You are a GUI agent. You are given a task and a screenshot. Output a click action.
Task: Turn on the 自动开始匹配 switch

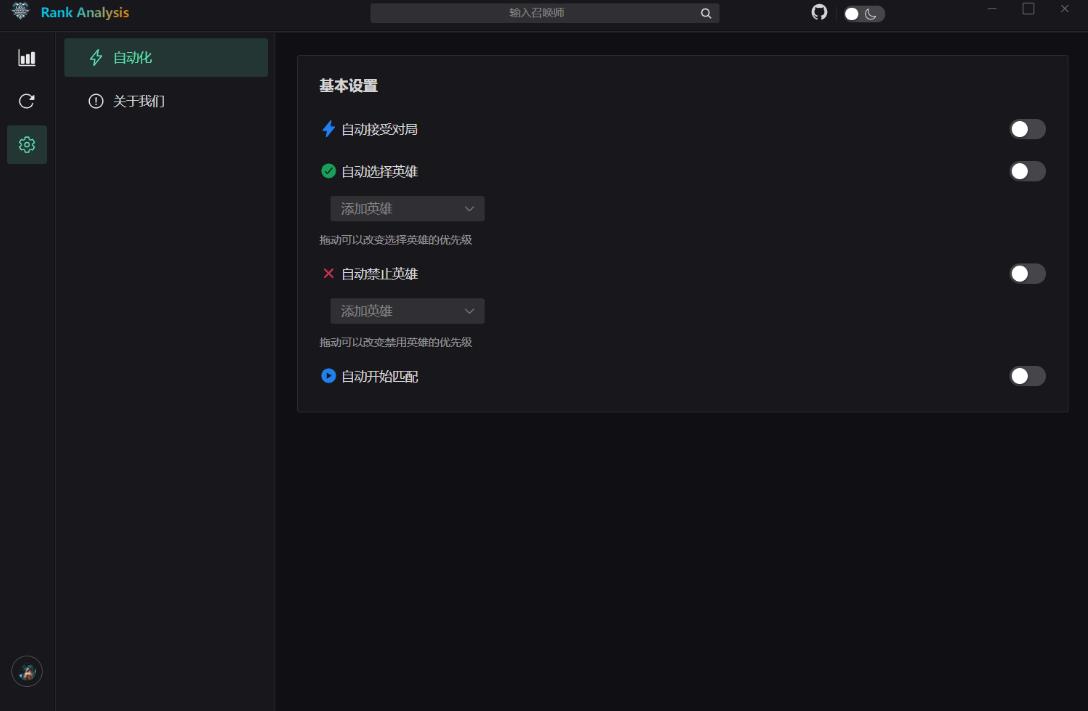(x=1028, y=376)
